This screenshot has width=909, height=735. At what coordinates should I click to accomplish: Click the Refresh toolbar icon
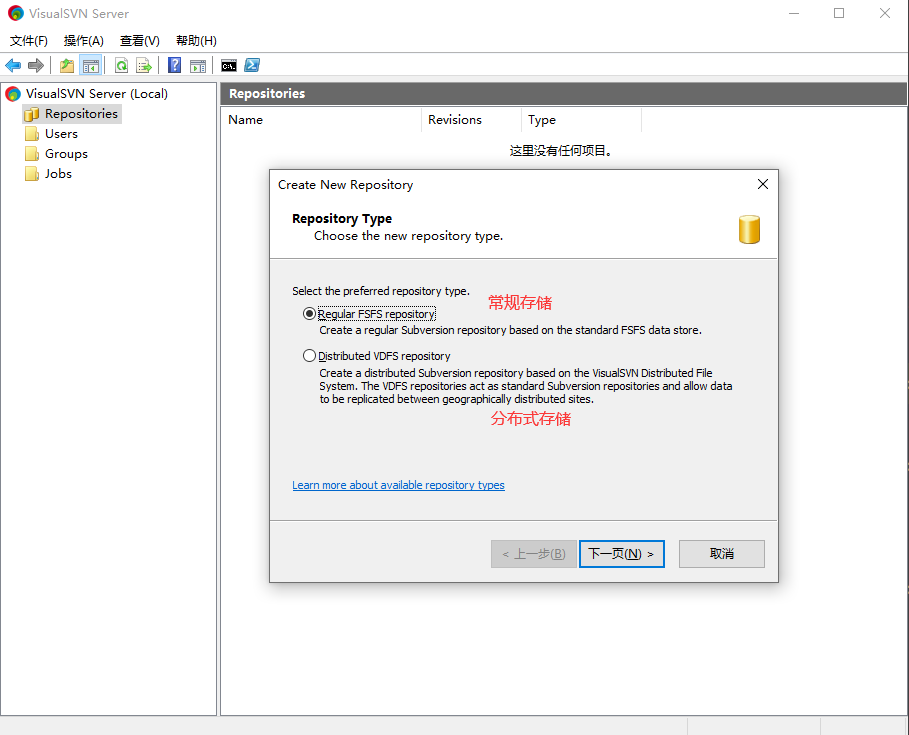pos(121,66)
